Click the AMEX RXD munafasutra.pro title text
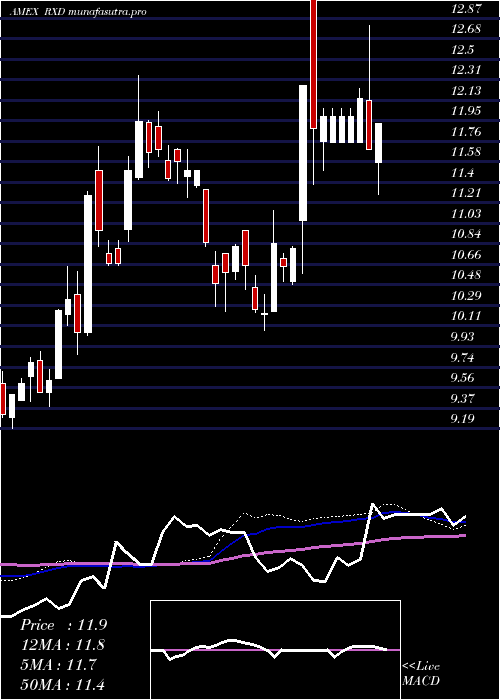 (x=78, y=12)
